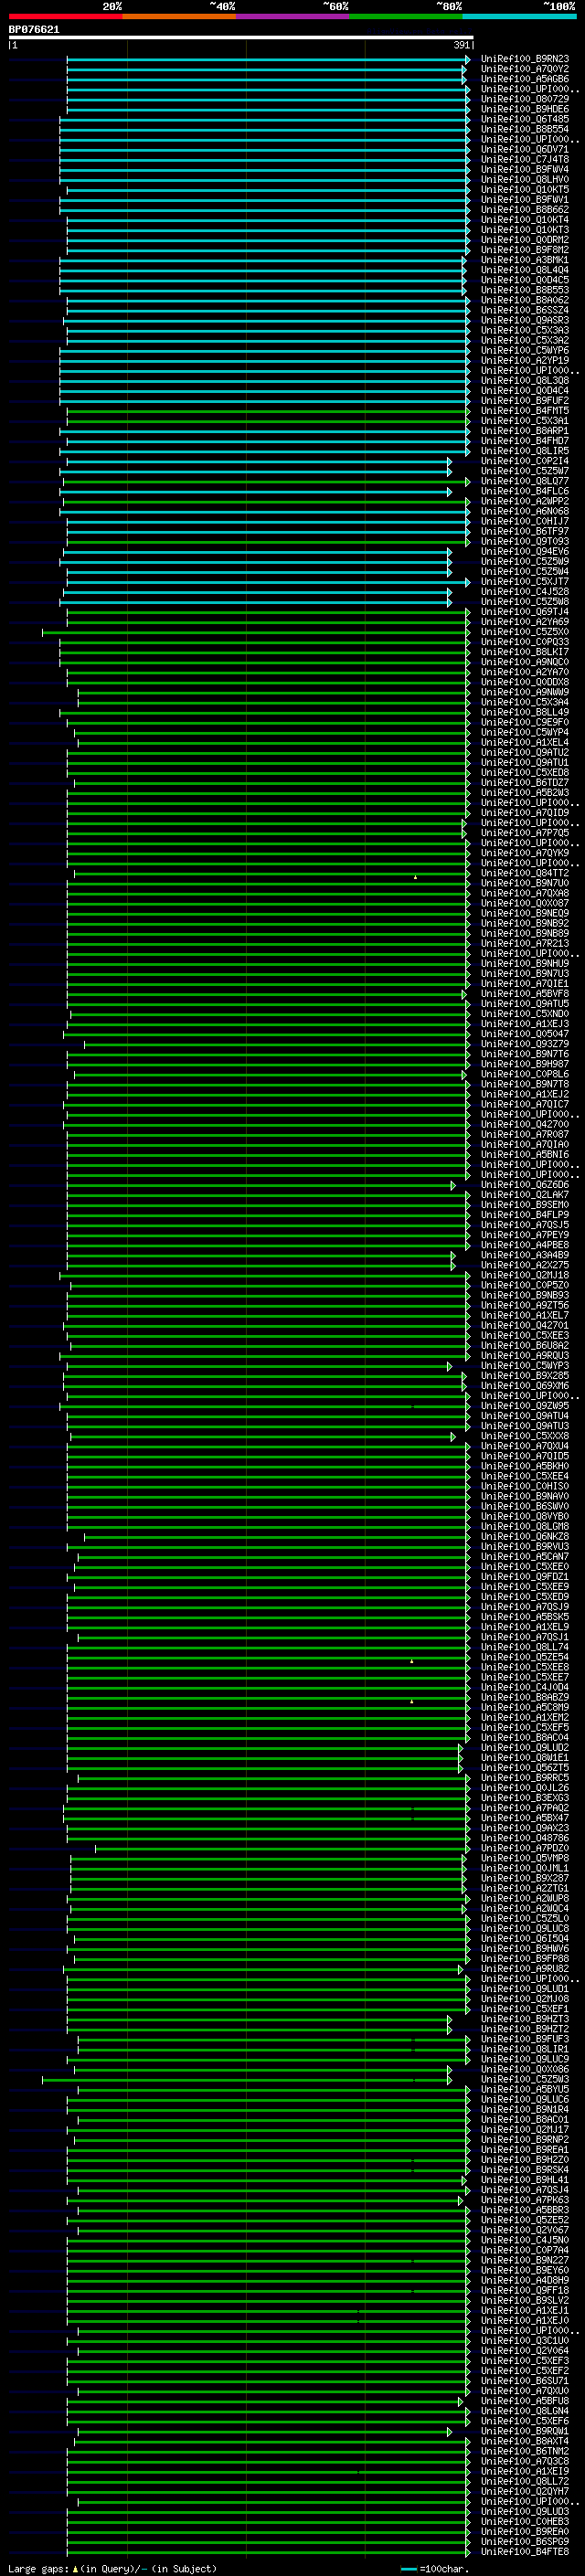Open hit UniRef100_B9RN23
The height and width of the screenshot is (2576, 585).
point(525,59)
